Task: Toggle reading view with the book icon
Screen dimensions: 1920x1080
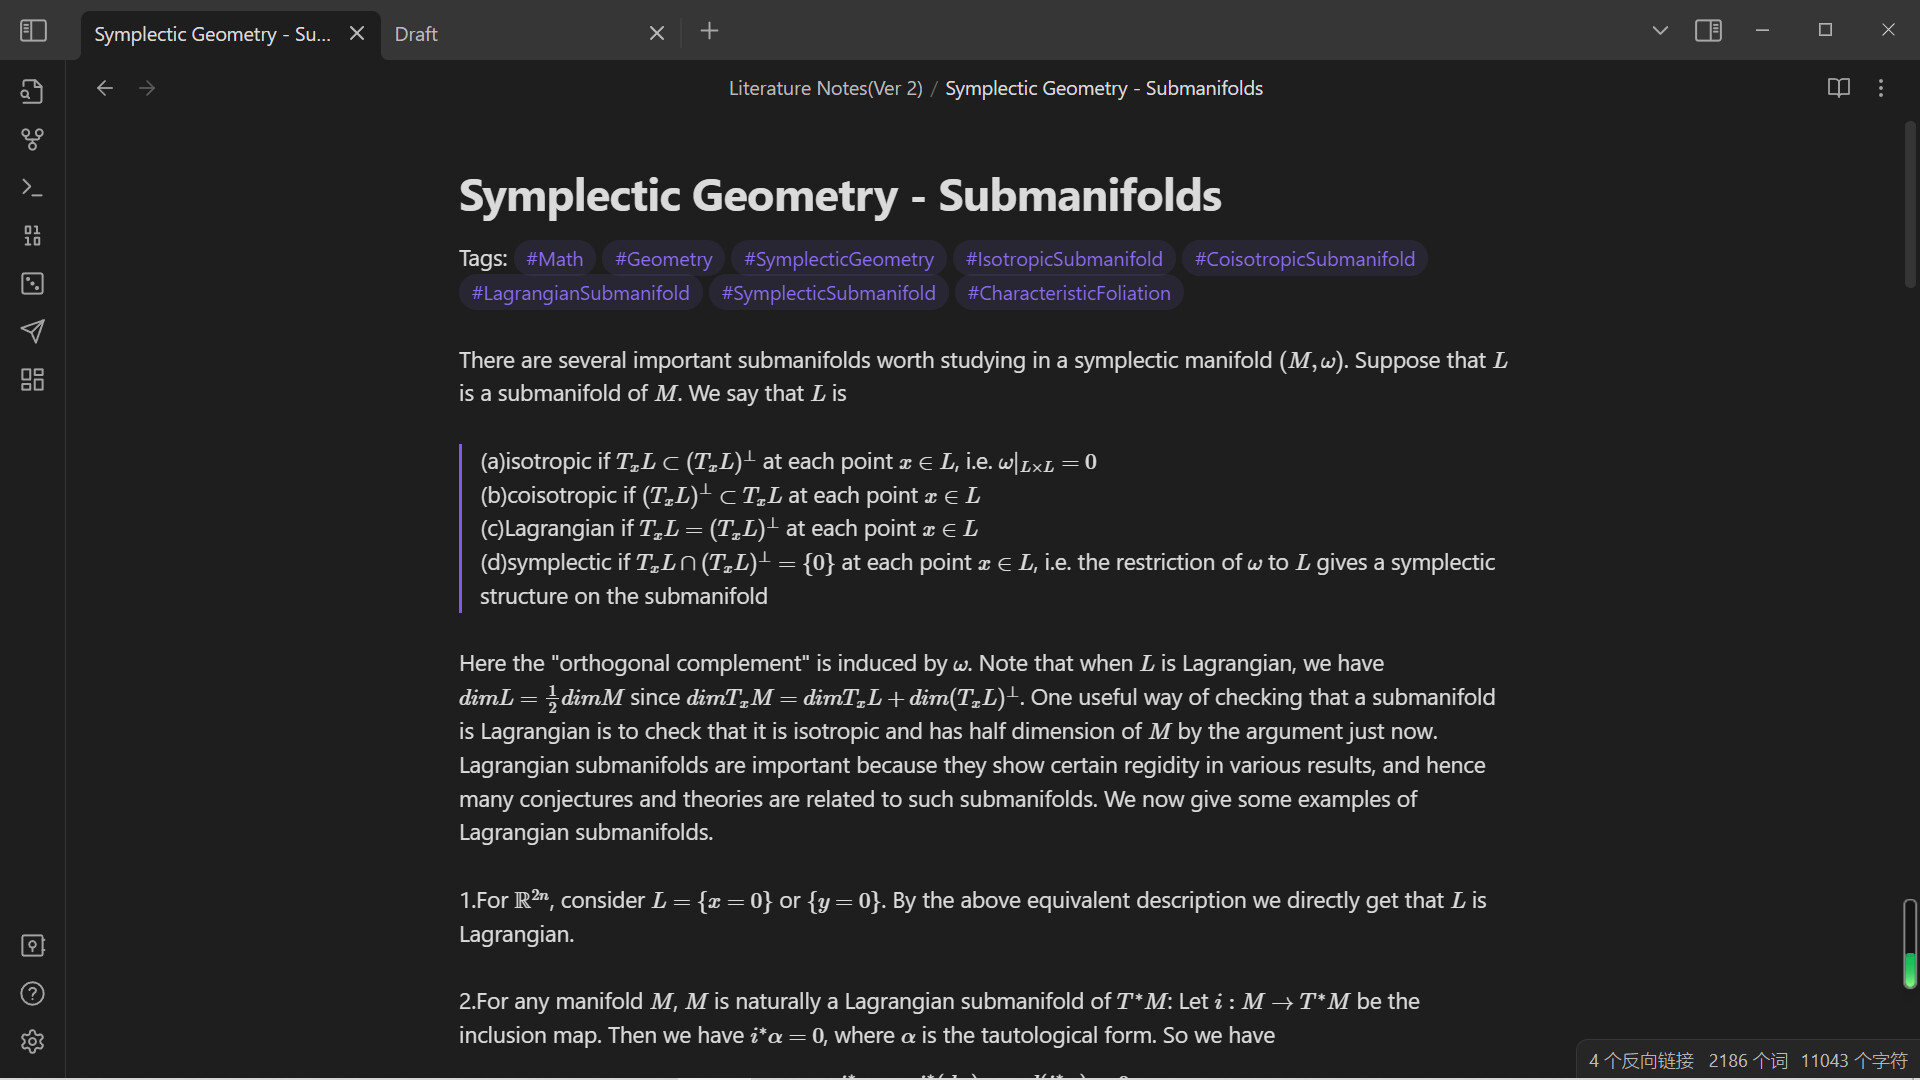Action: (x=1839, y=88)
